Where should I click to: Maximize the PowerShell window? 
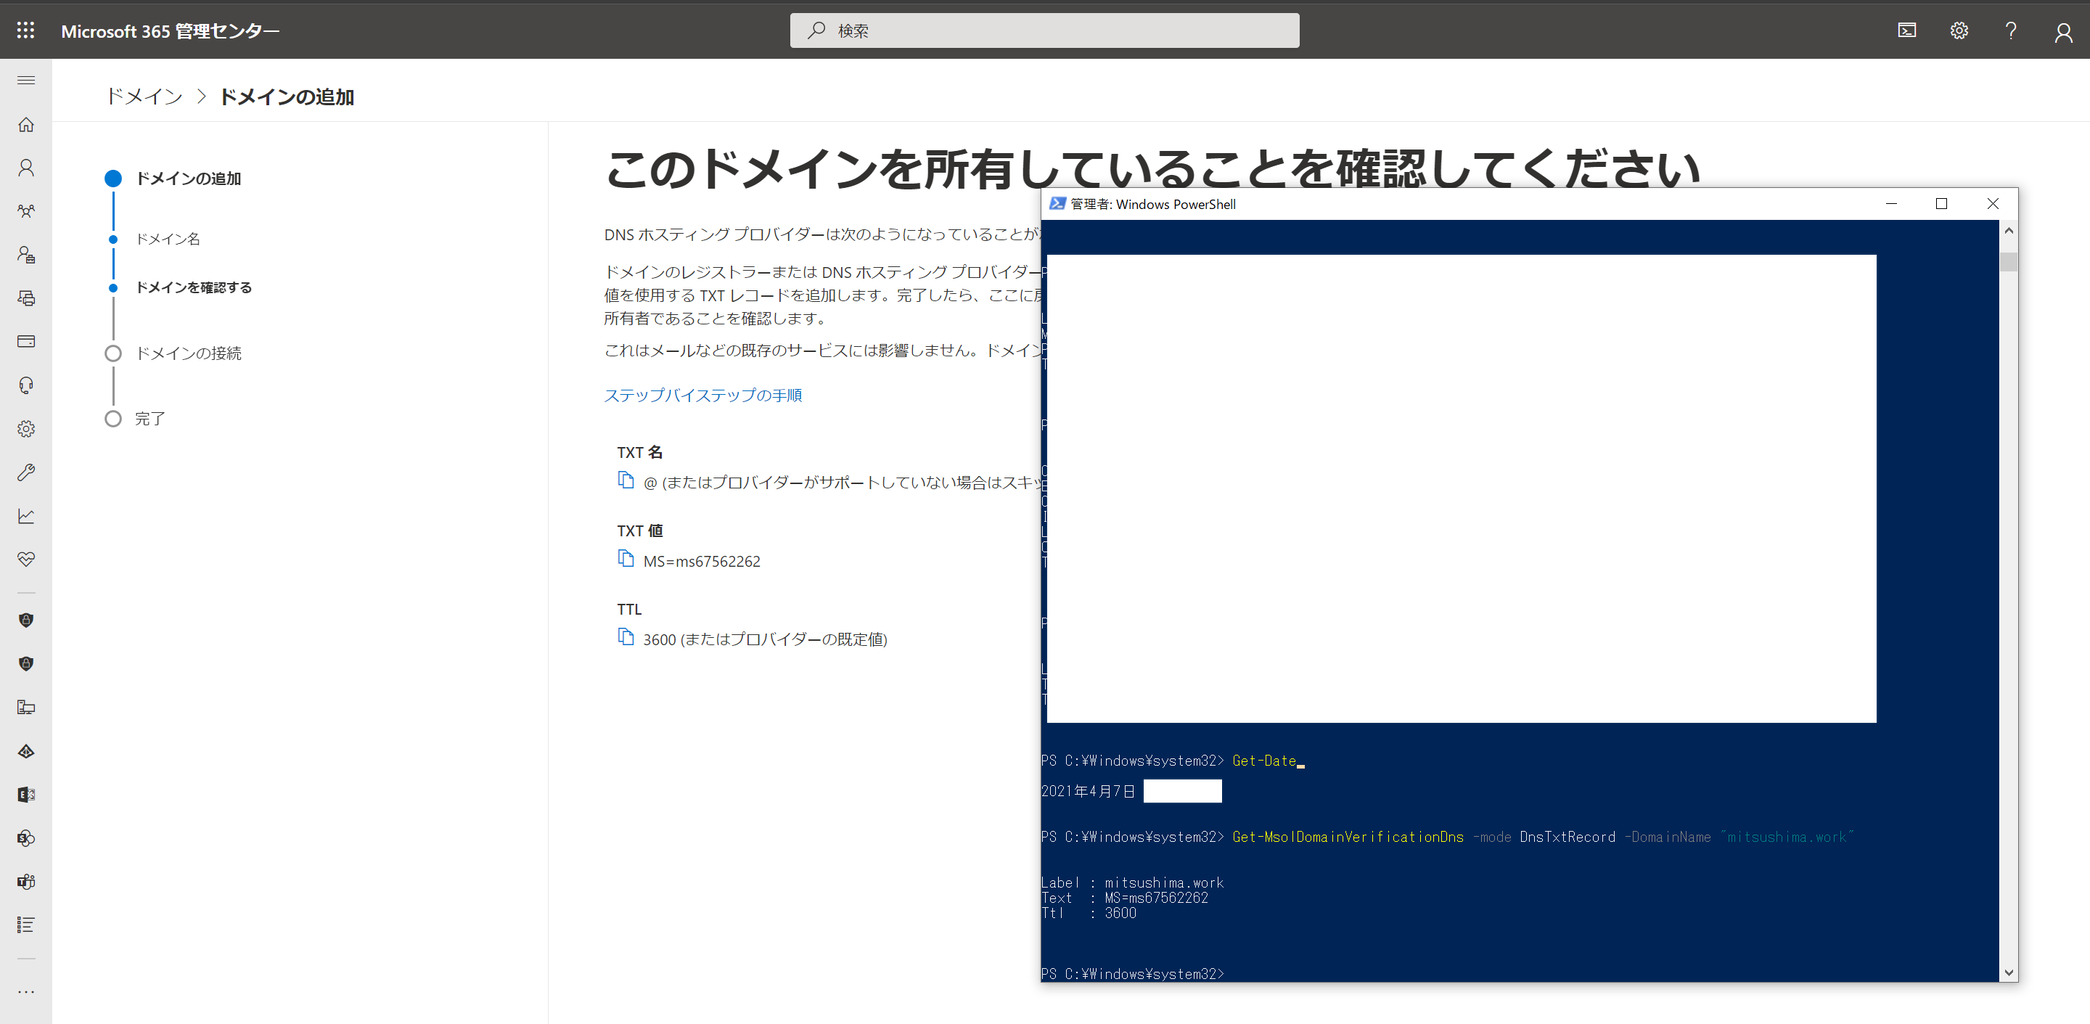click(x=1942, y=203)
